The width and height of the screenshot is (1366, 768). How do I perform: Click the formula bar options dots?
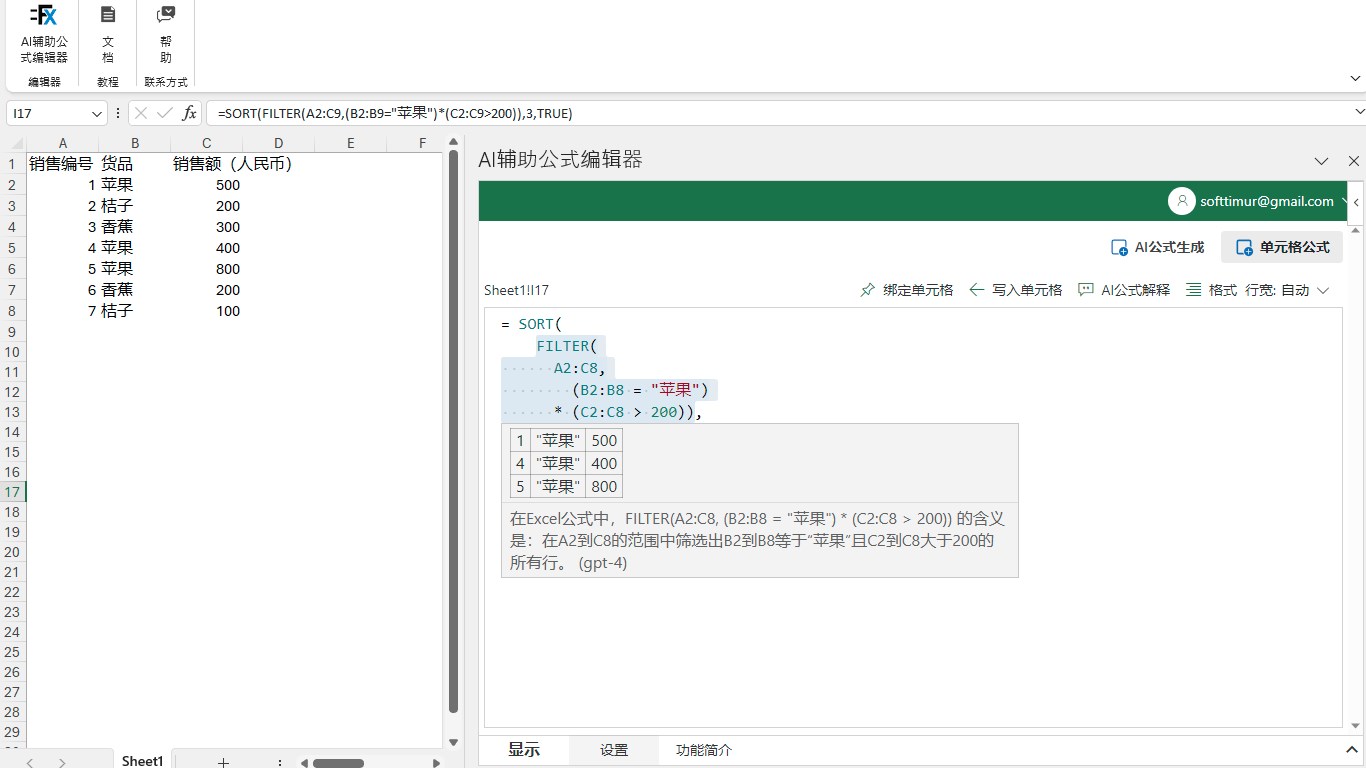tap(119, 114)
